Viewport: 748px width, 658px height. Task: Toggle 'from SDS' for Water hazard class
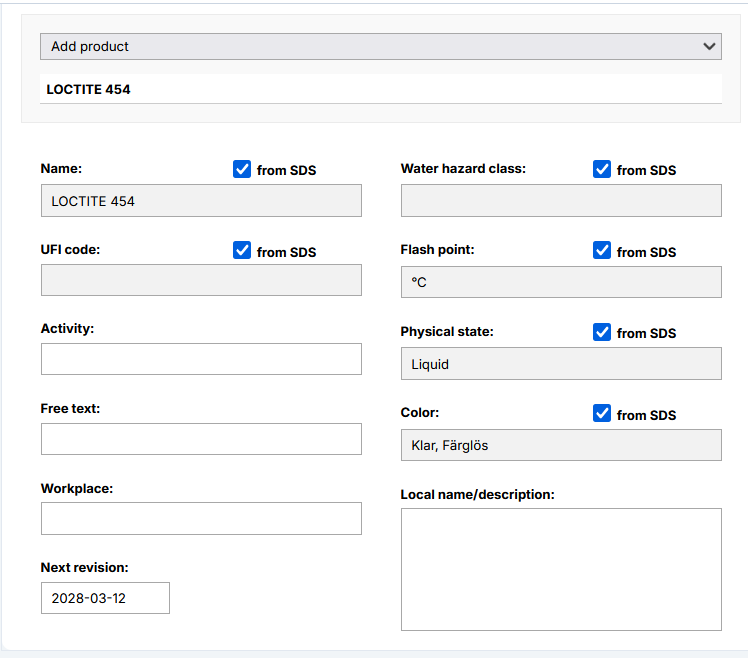(602, 169)
